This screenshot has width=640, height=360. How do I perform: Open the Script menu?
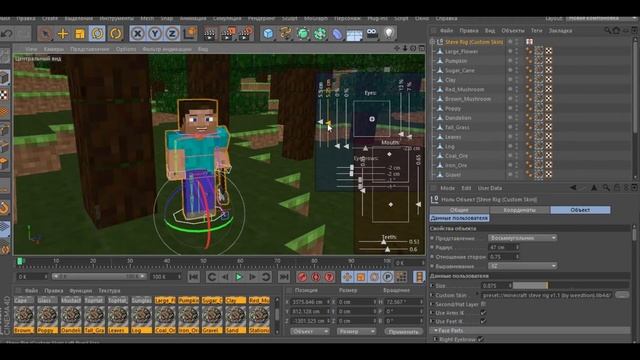(401, 18)
